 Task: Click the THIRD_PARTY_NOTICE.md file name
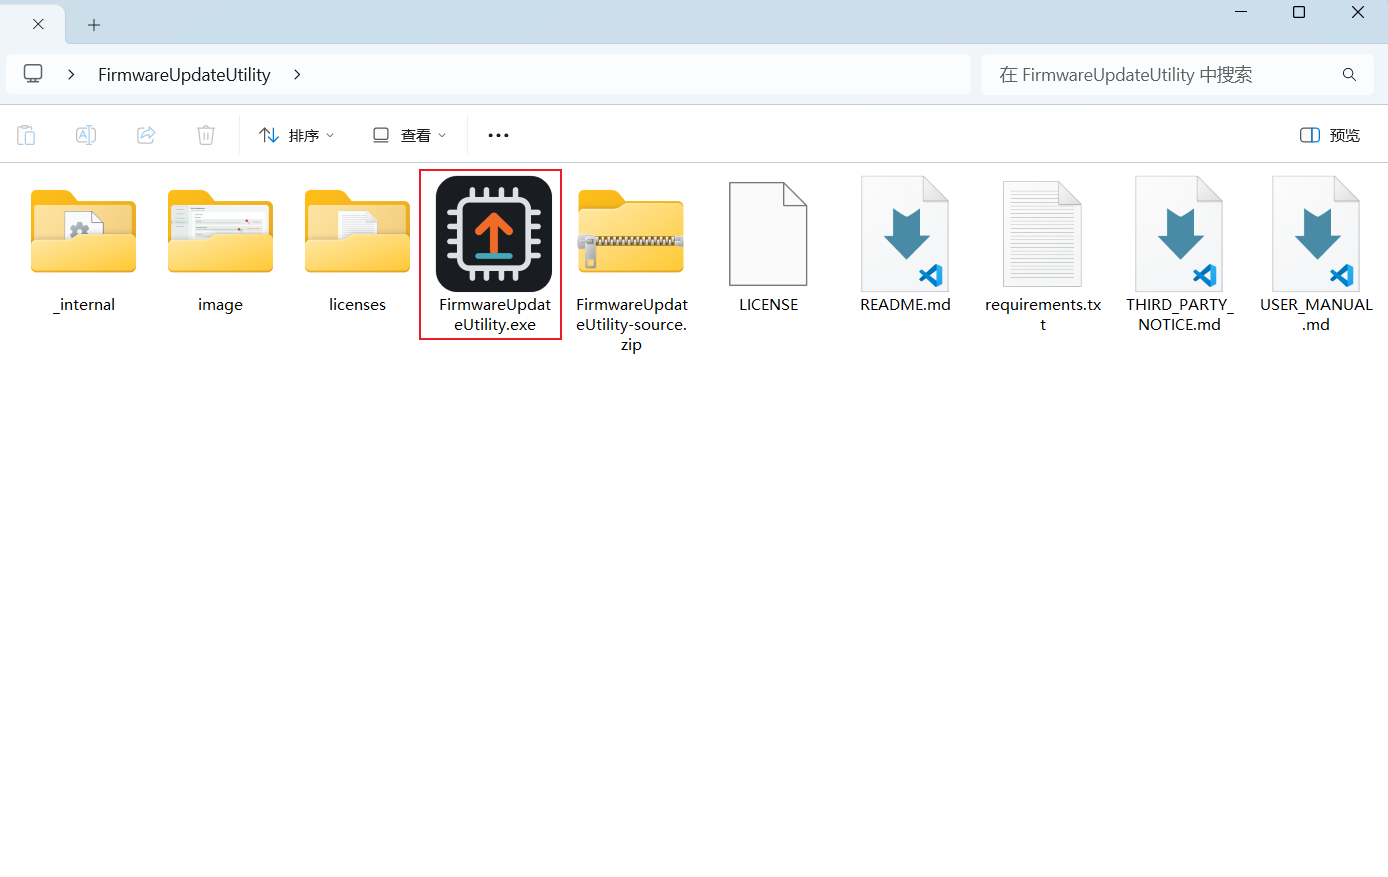point(1180,314)
